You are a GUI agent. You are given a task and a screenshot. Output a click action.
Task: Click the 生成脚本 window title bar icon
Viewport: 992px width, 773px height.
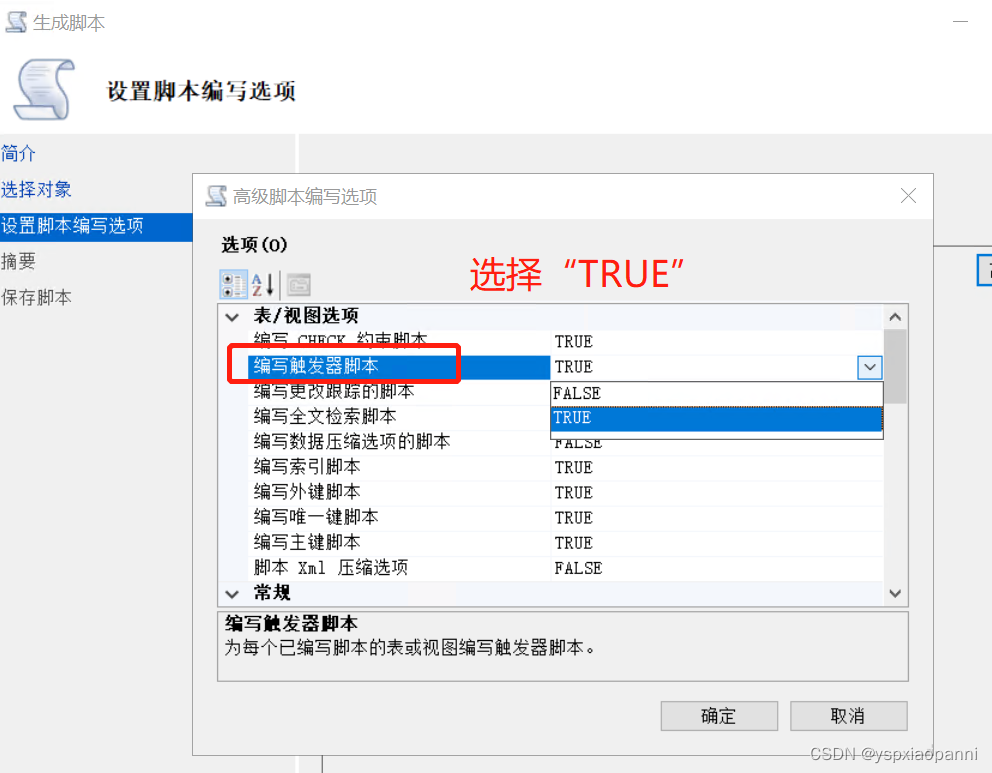(x=15, y=20)
